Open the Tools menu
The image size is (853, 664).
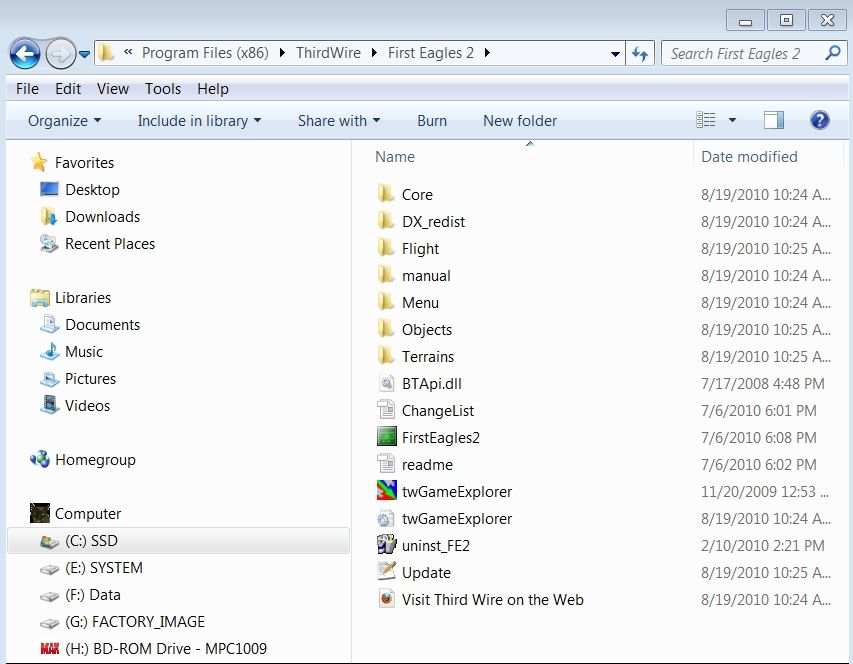[x=163, y=89]
